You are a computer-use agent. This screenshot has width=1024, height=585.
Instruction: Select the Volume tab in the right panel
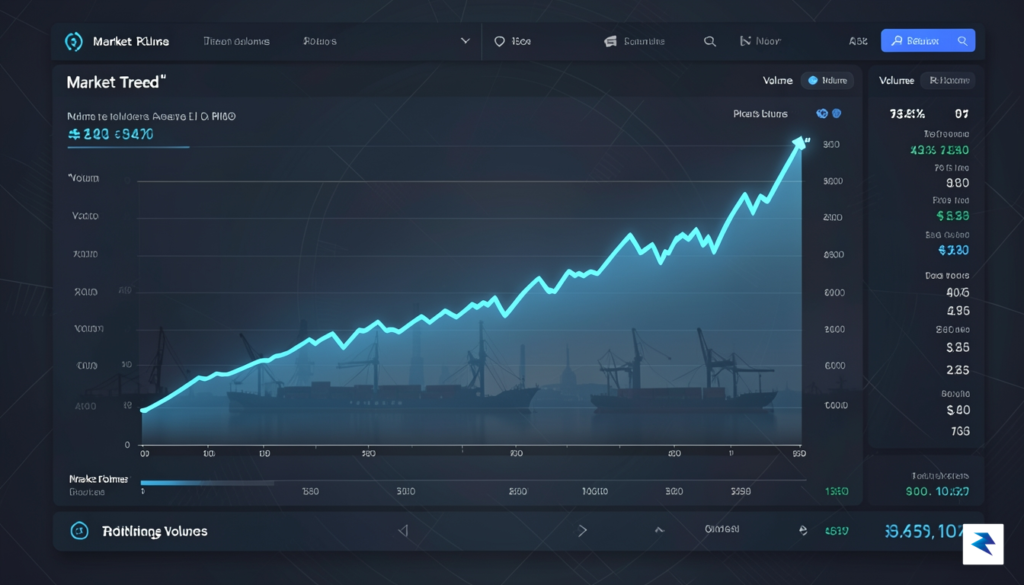[896, 80]
